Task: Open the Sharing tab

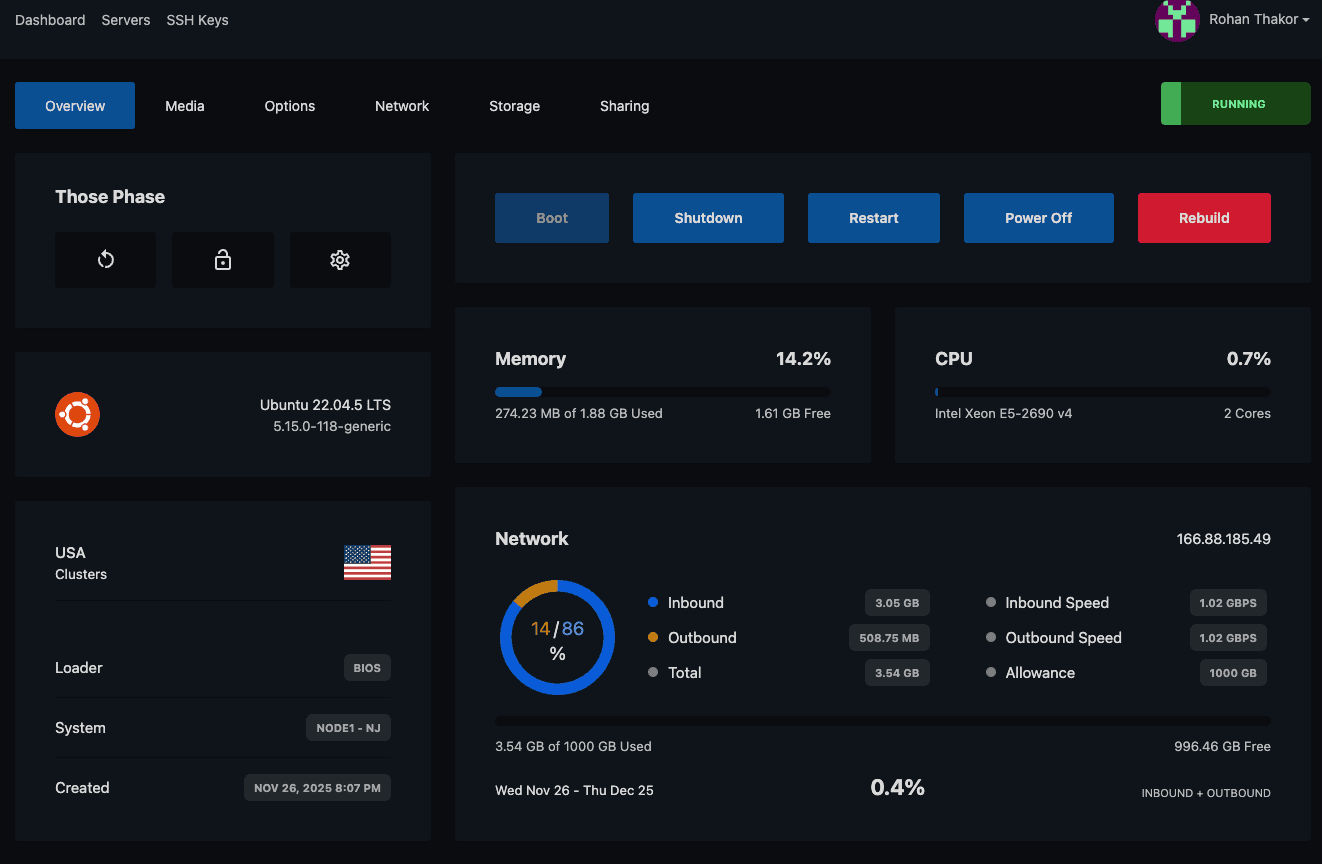Action: 624,105
